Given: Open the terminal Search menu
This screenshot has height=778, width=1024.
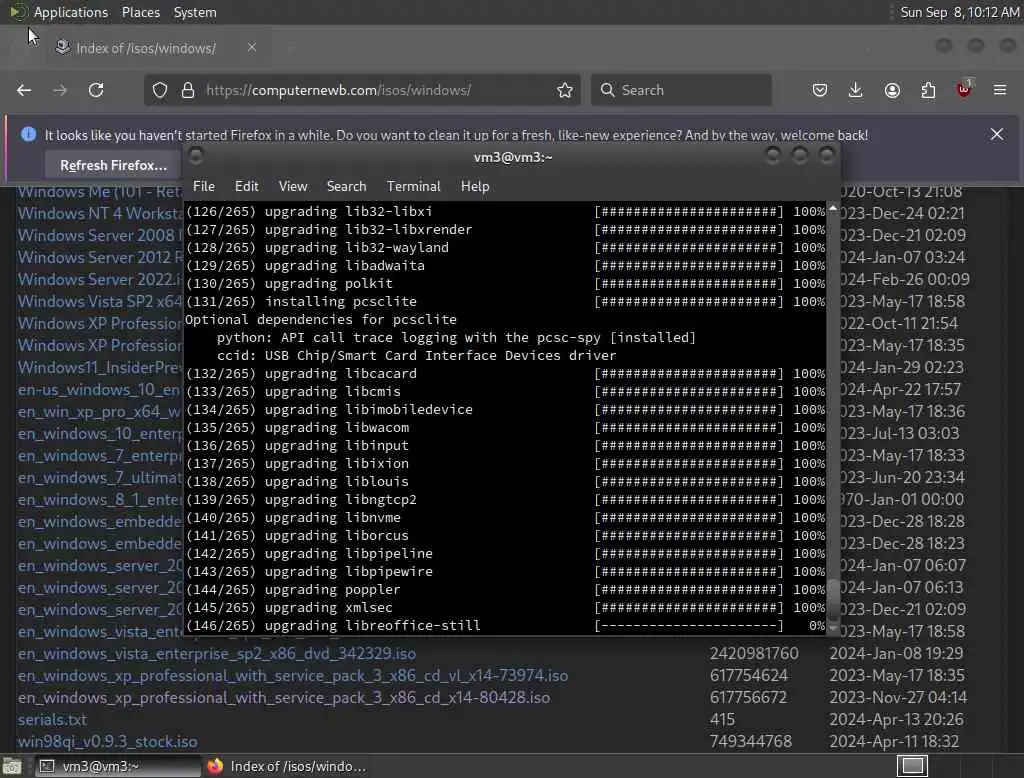Looking at the screenshot, I should [x=346, y=186].
